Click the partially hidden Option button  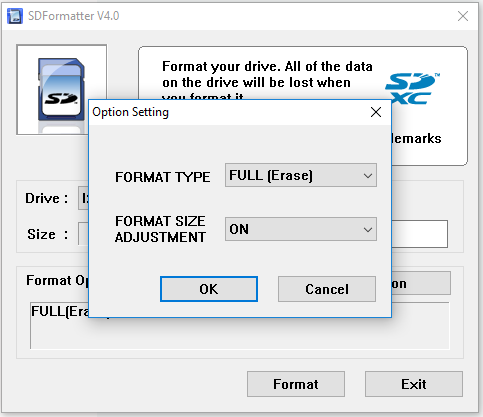(421, 283)
